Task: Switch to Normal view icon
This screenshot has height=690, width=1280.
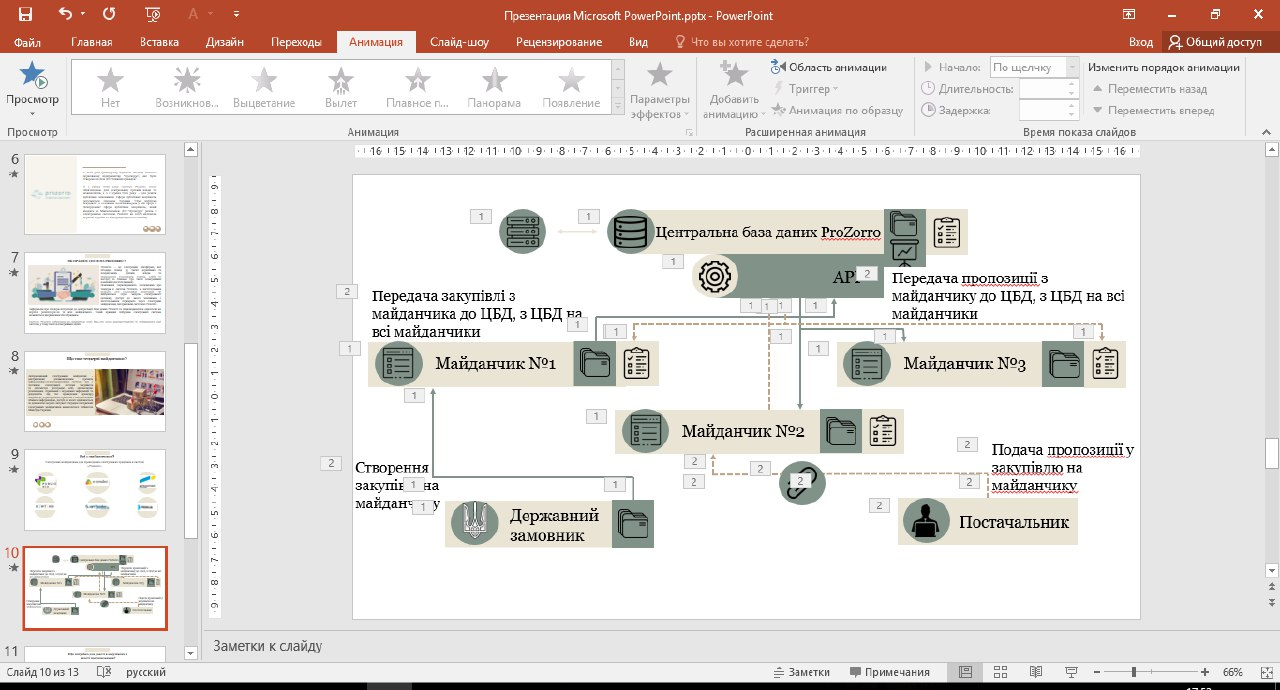Action: tap(965, 672)
